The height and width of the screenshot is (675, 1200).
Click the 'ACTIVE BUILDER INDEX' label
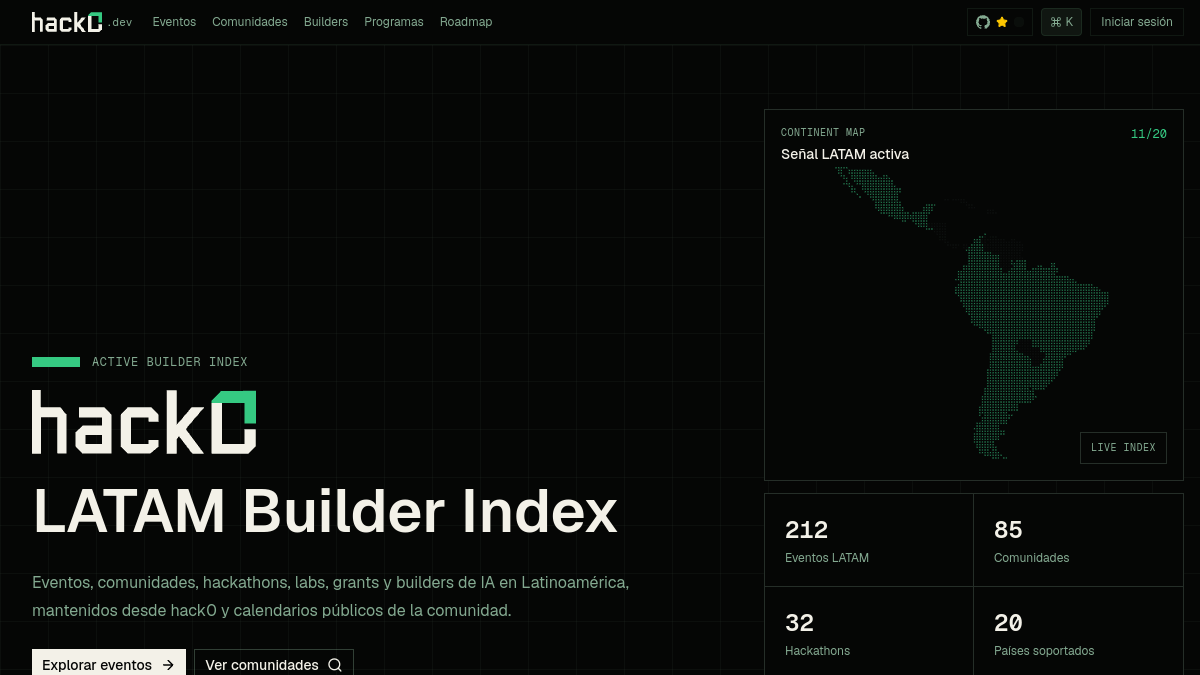coord(170,362)
